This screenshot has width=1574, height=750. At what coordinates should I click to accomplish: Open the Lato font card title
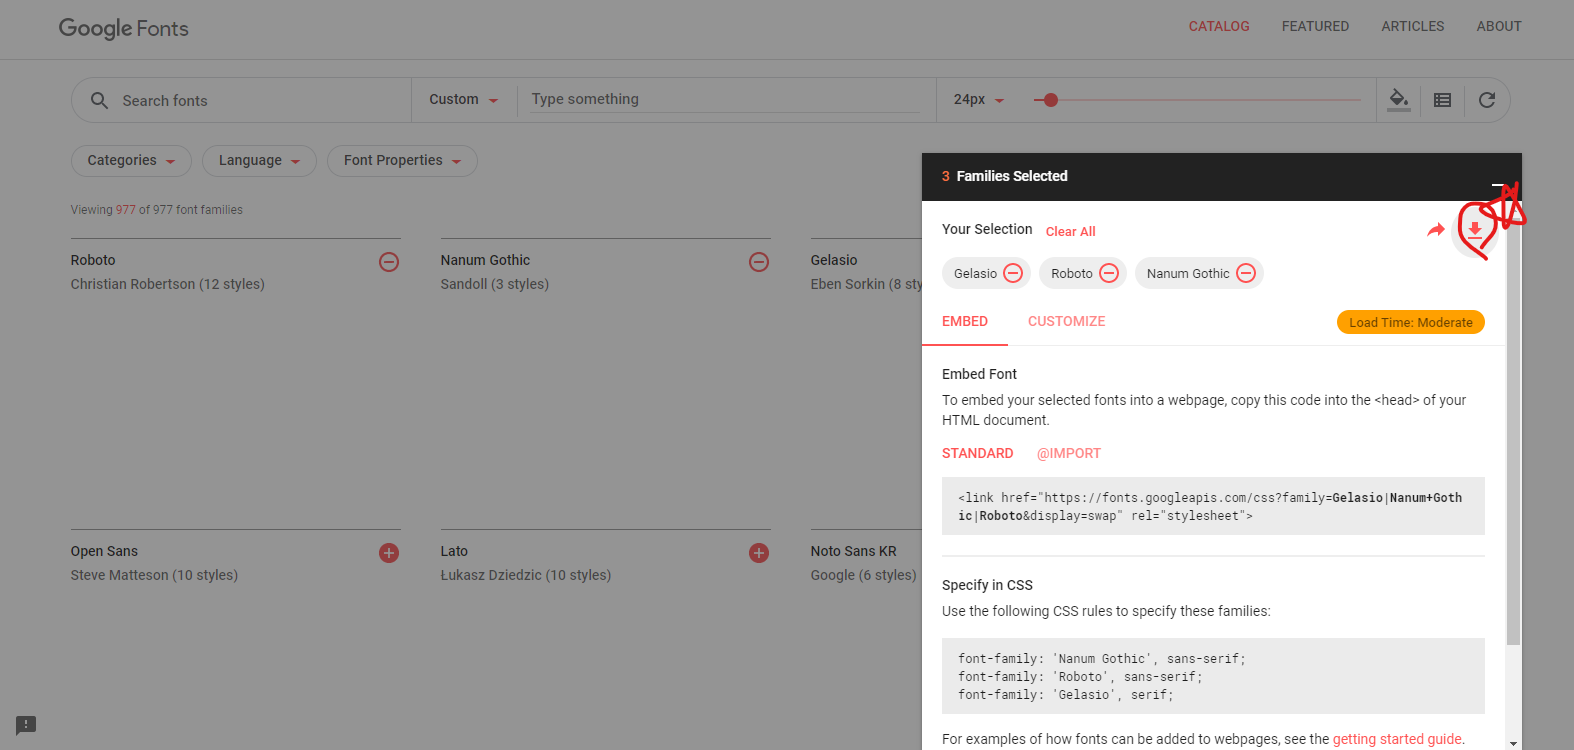coord(454,551)
